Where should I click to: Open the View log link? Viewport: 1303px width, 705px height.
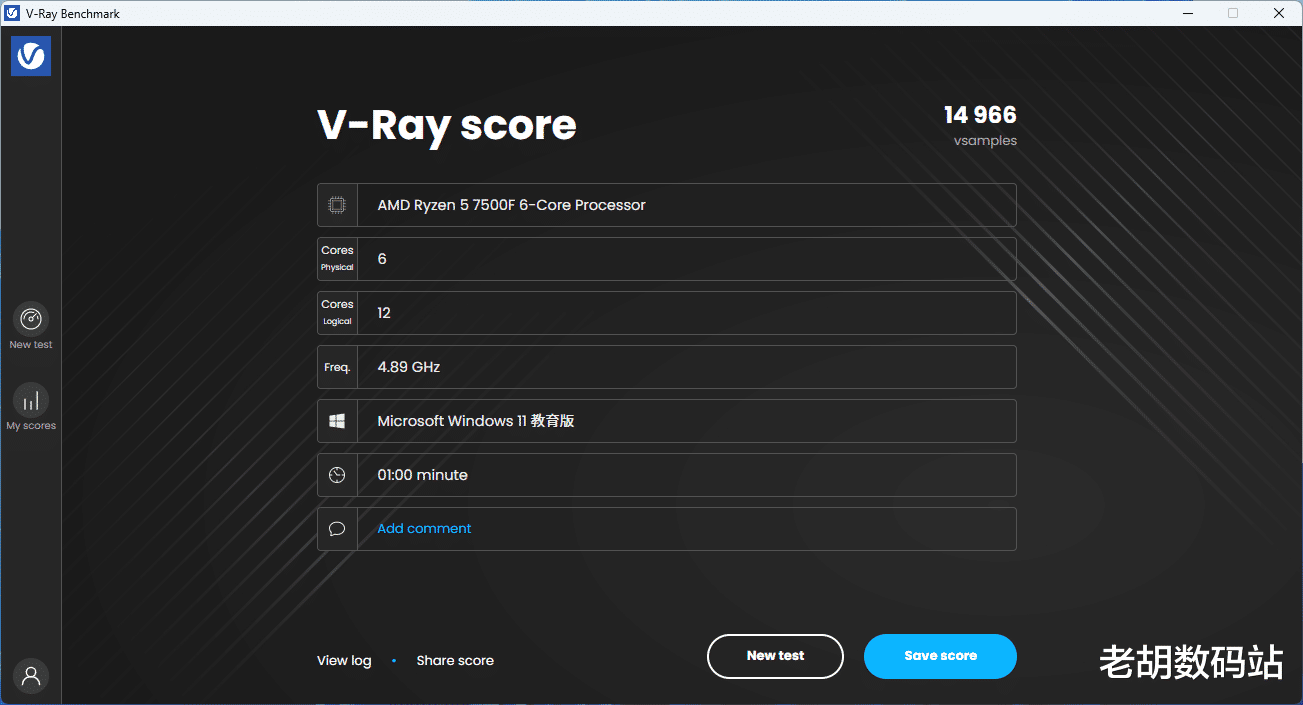point(344,660)
